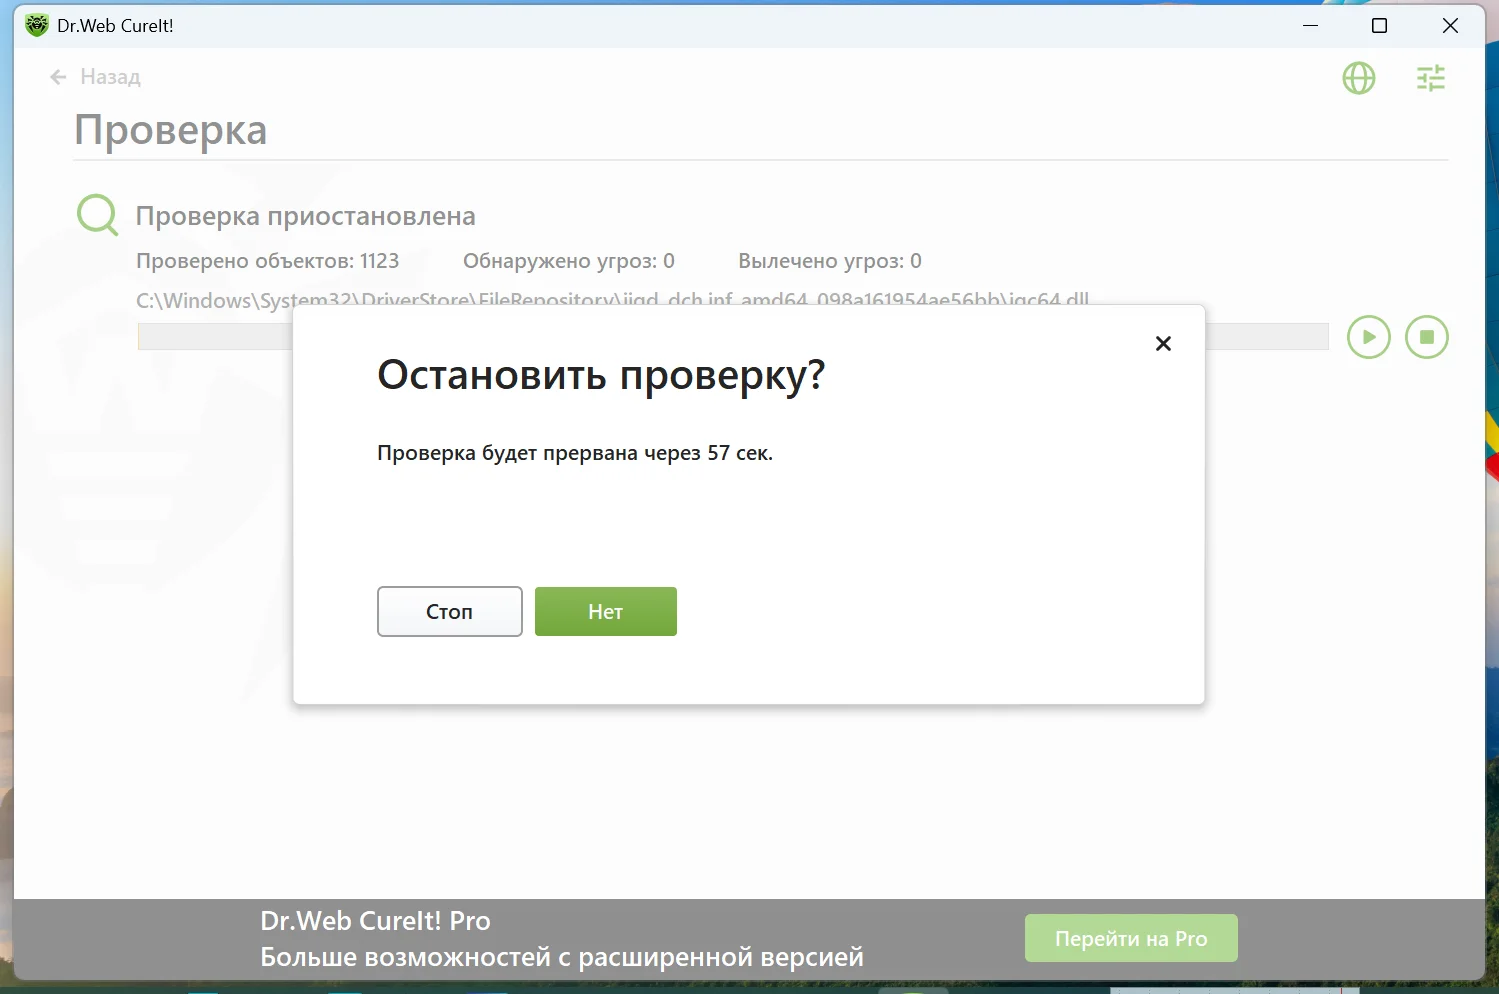The image size is (1499, 994).
Task: Click the Dr.Web CureIt! Pro banner title
Action: [375, 921]
